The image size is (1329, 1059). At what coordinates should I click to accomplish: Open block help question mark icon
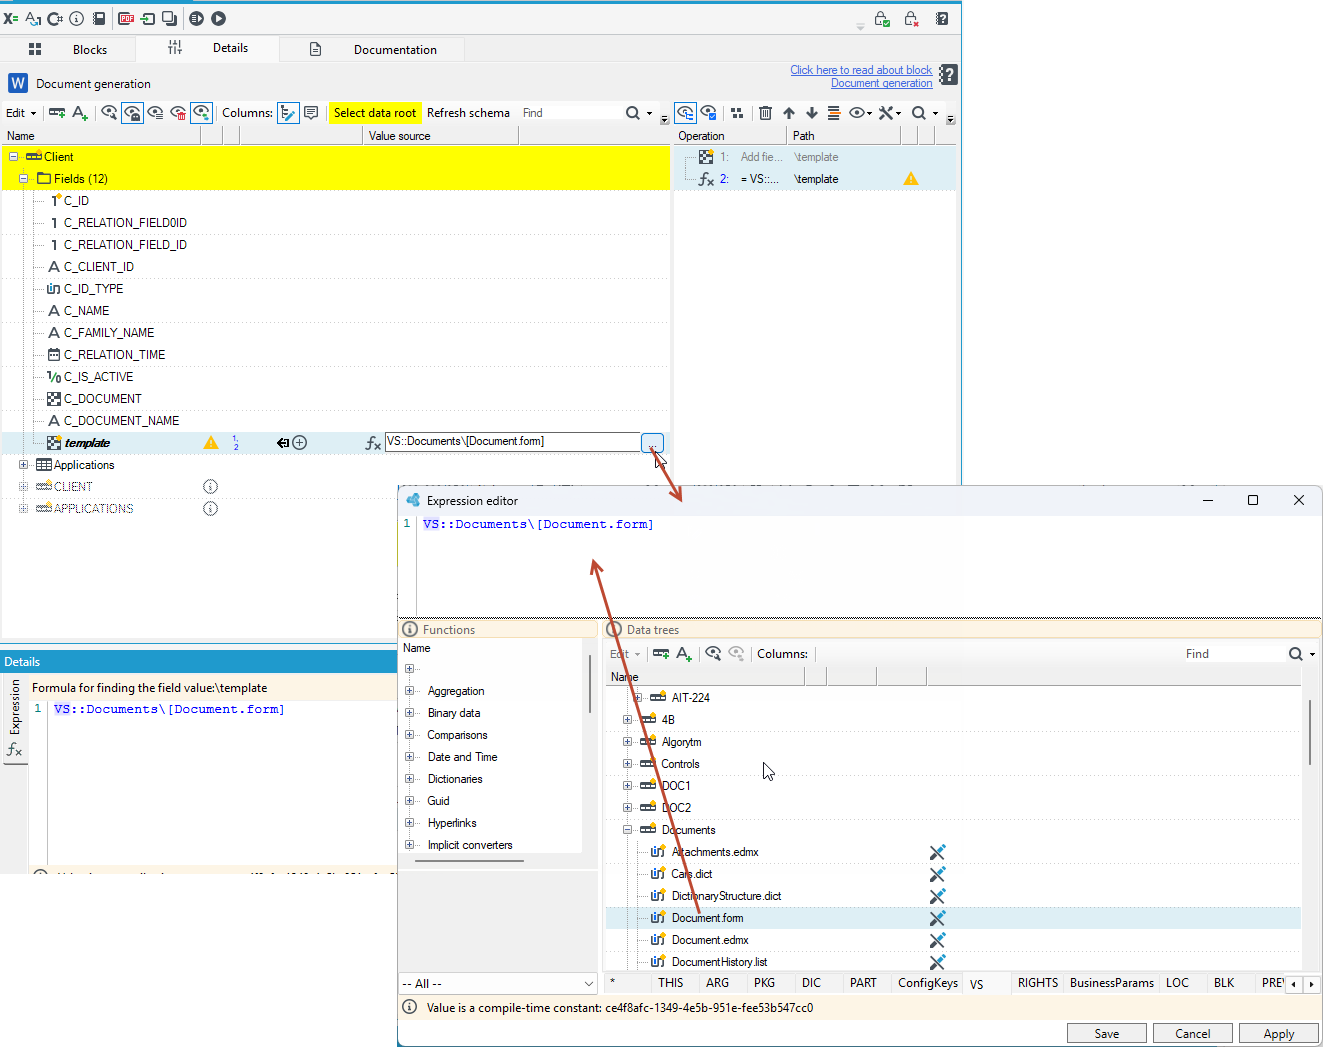[x=948, y=75]
